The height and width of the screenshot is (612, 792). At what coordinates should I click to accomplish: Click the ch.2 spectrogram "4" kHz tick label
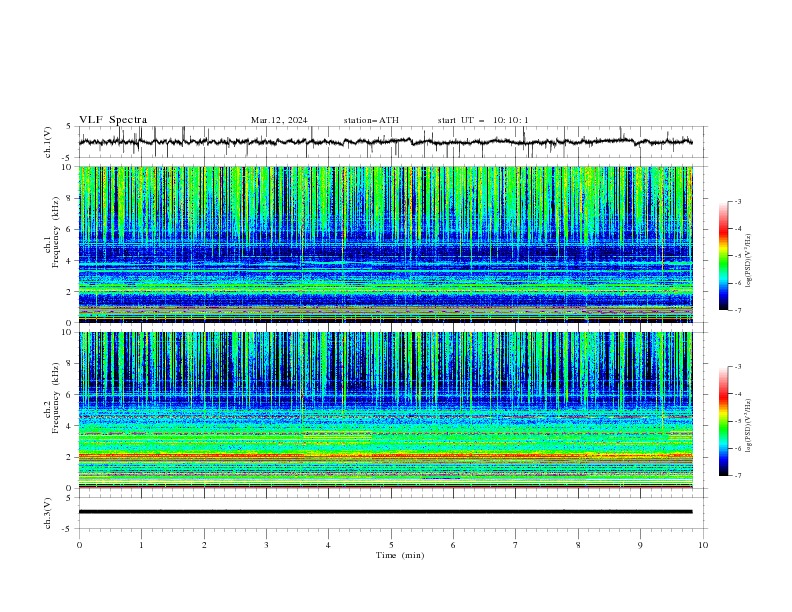71,426
